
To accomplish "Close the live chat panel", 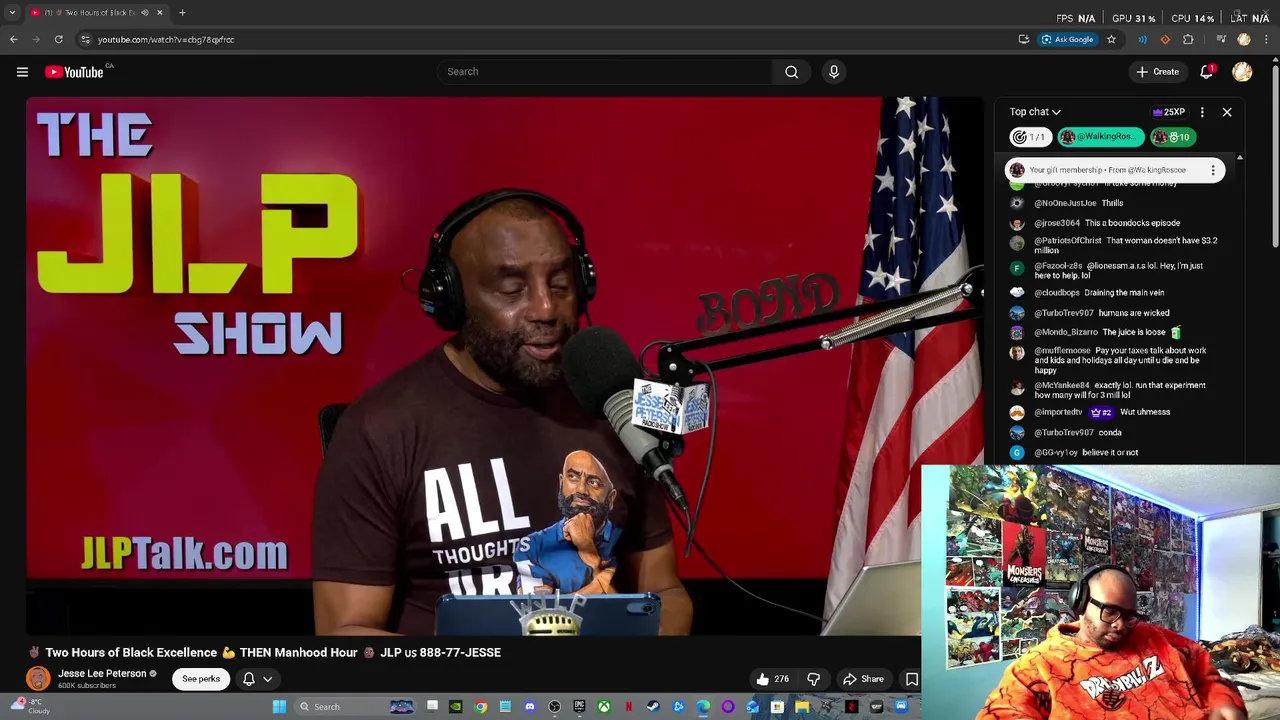I will coord(1227,112).
